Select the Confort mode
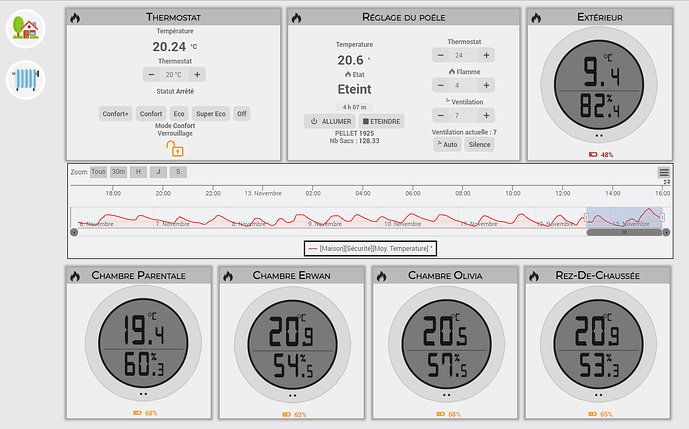Image resolution: width=689 pixels, height=429 pixels. coord(151,114)
